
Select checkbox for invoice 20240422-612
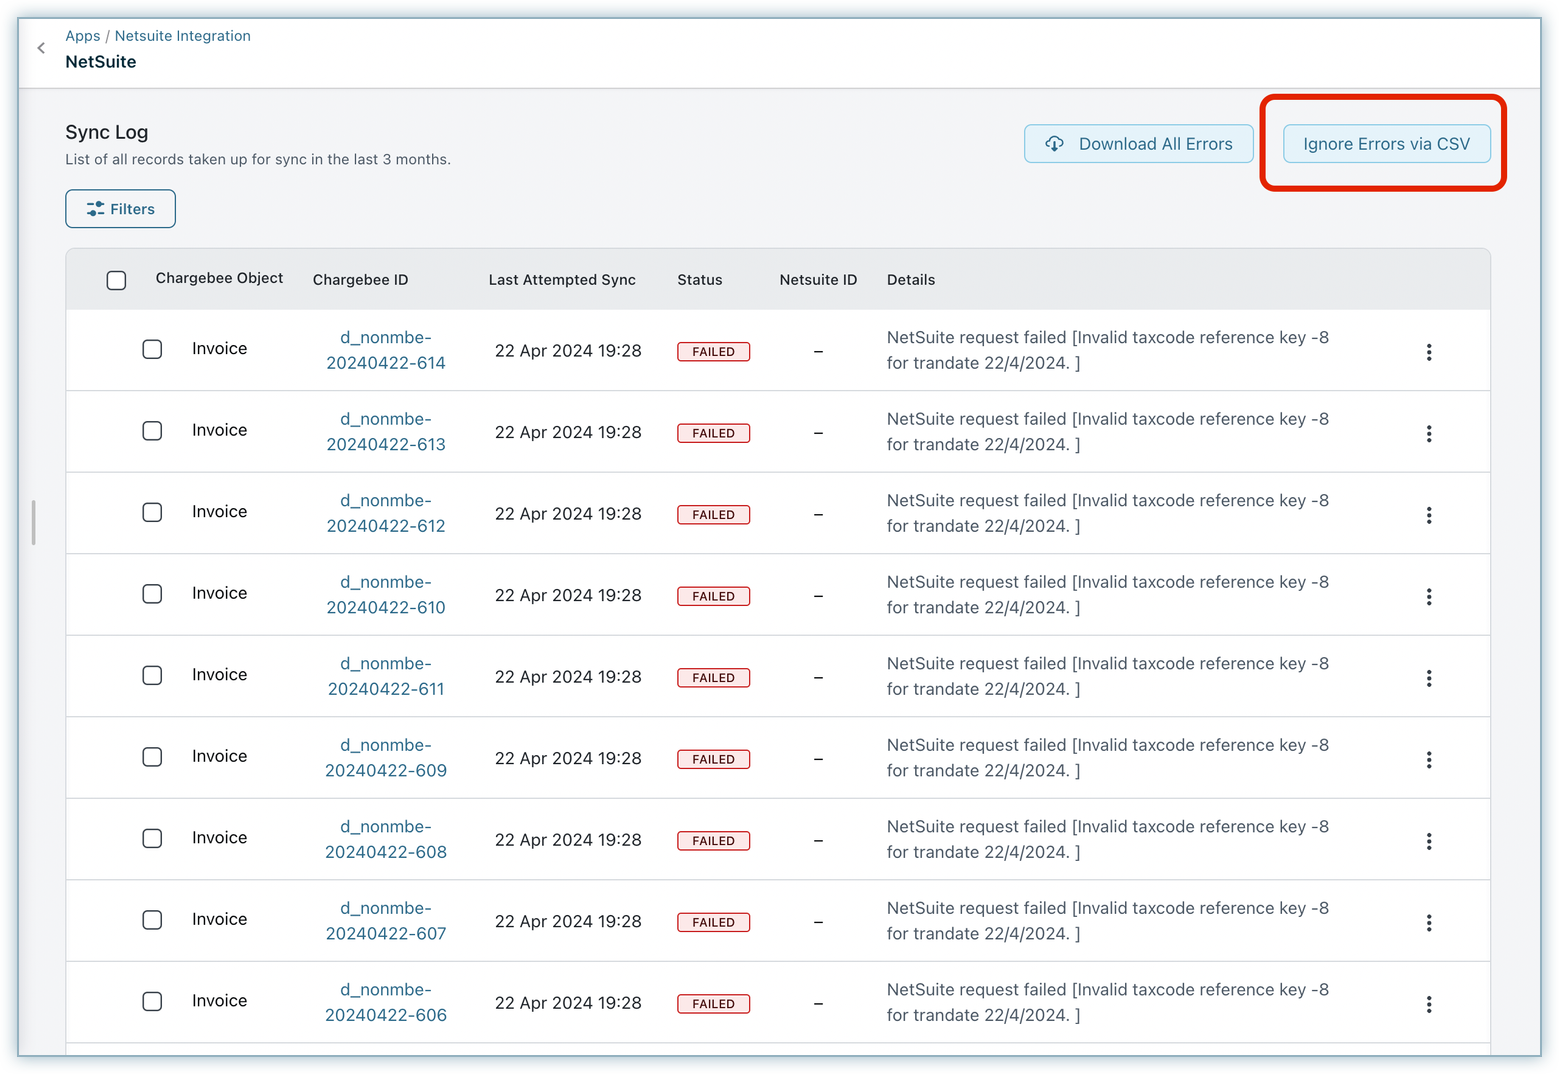pyautogui.click(x=152, y=512)
